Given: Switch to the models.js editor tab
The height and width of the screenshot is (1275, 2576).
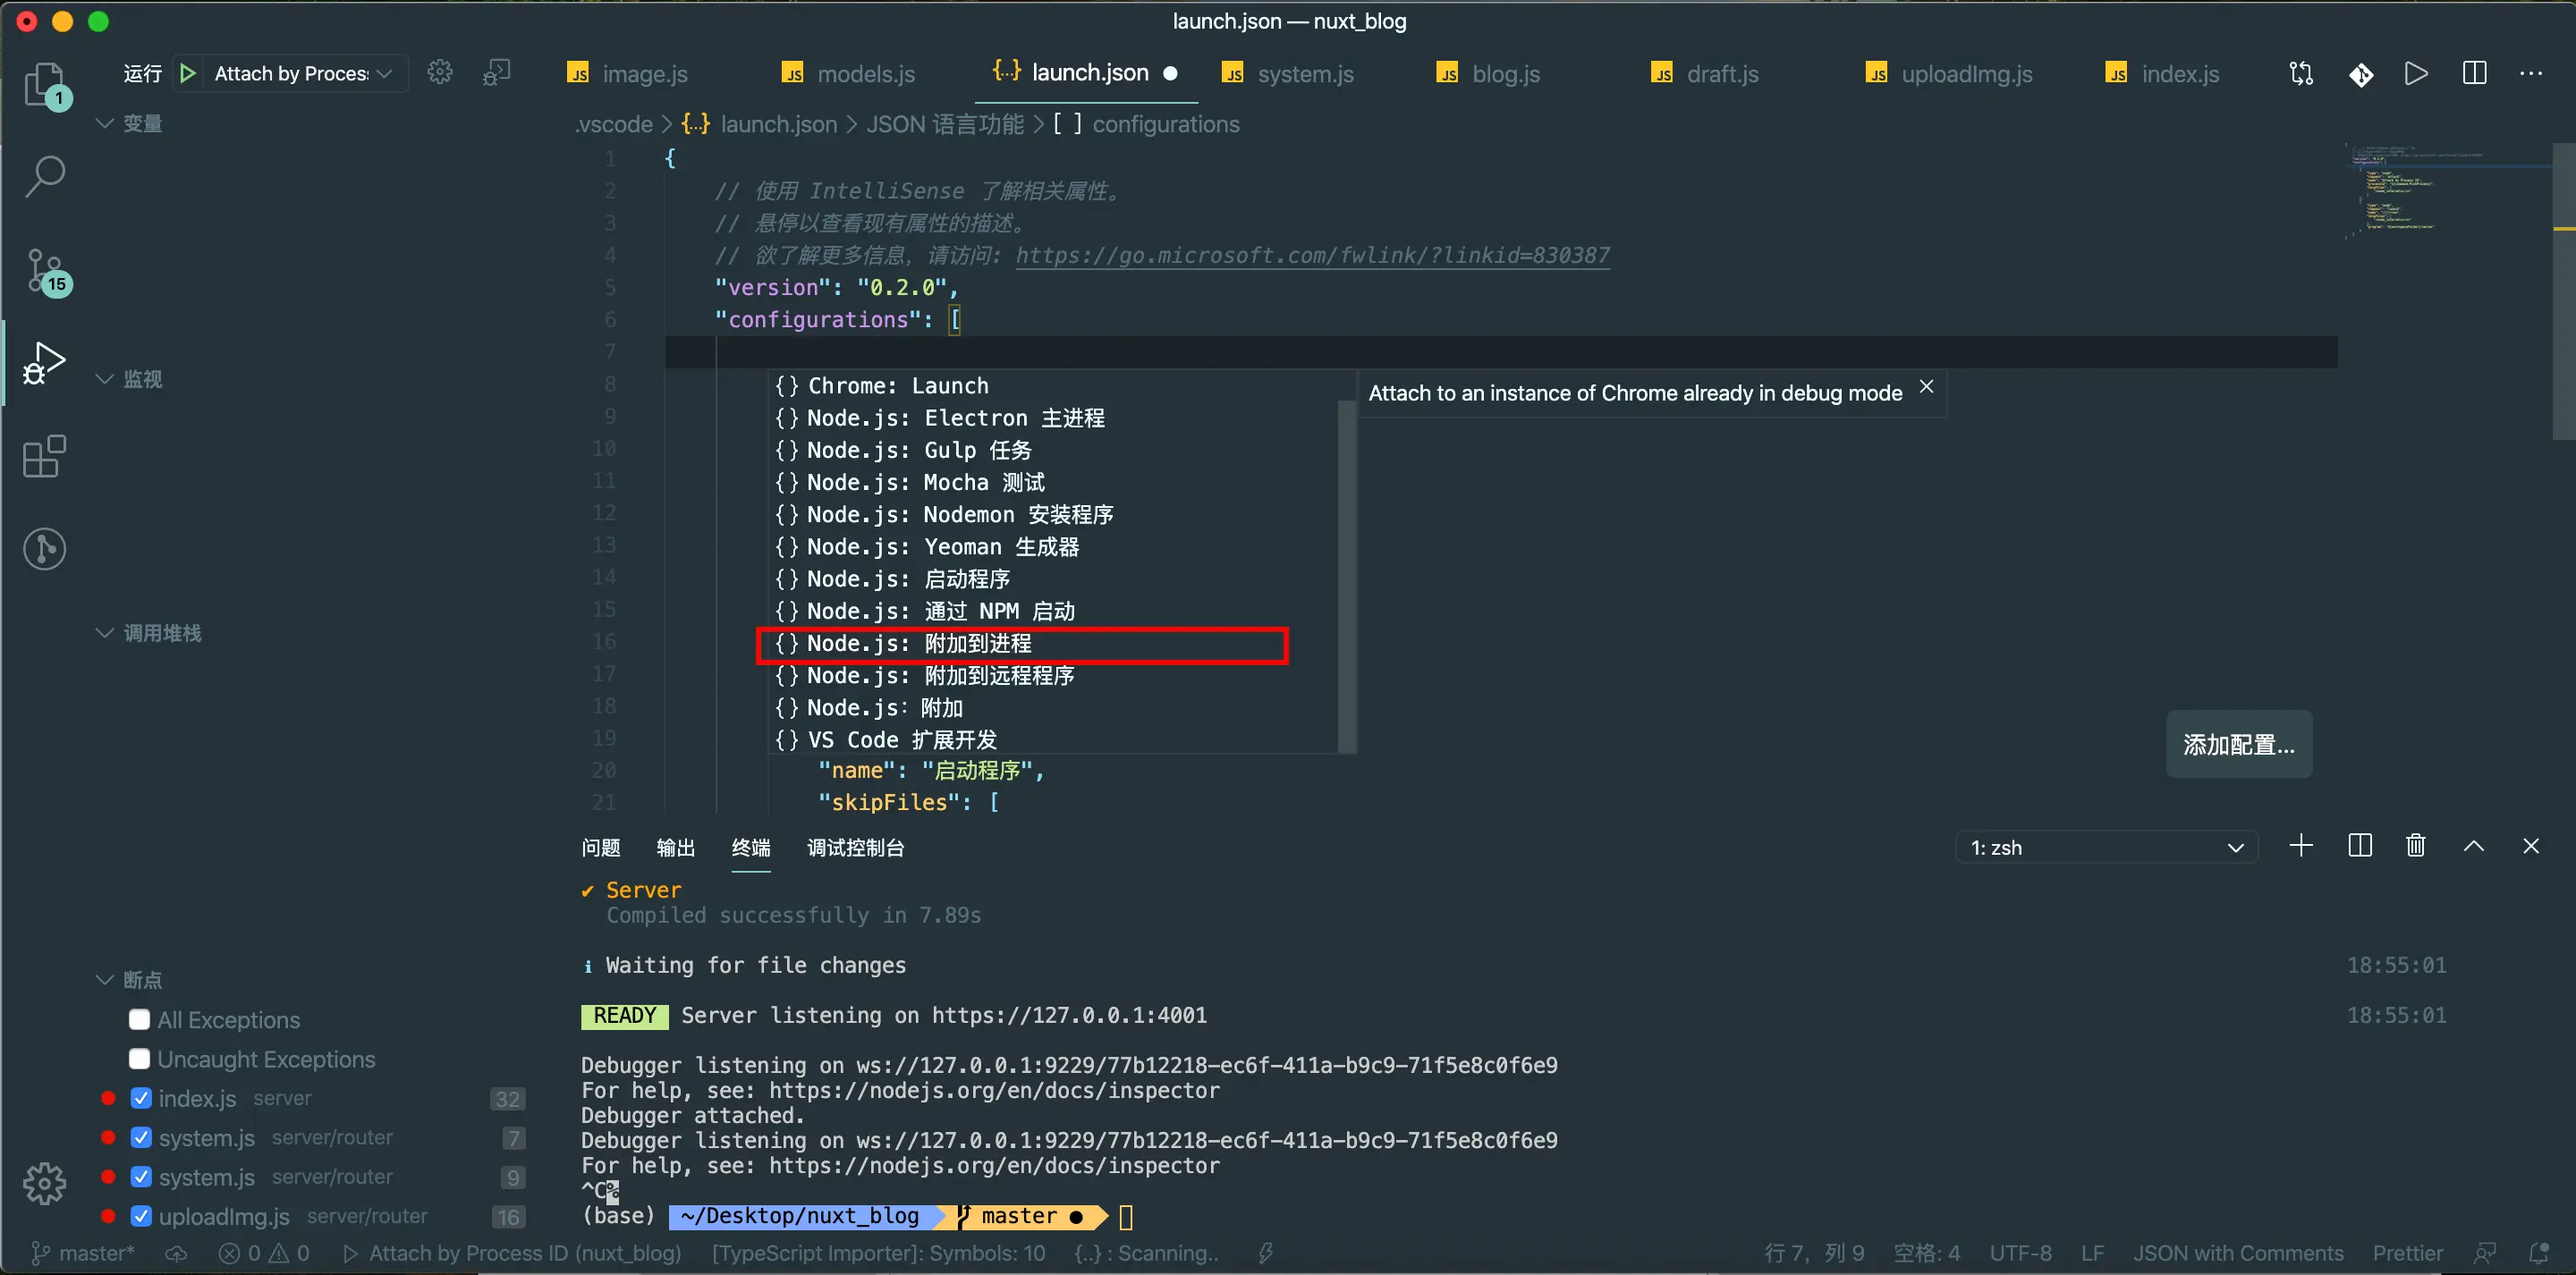Looking at the screenshot, I should (865, 74).
